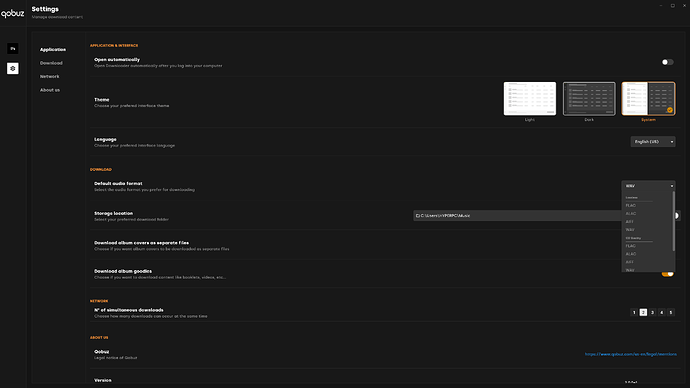Click the storage location path field

click(517, 216)
